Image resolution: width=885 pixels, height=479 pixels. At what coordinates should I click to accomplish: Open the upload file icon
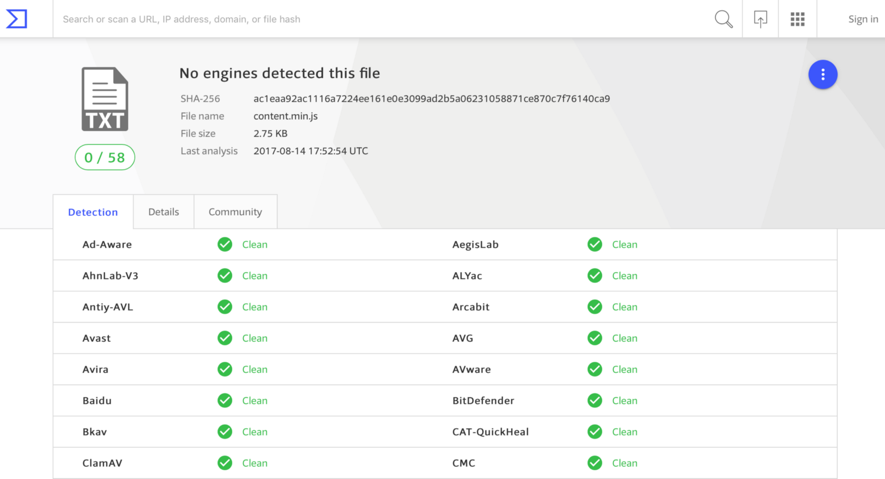click(760, 19)
